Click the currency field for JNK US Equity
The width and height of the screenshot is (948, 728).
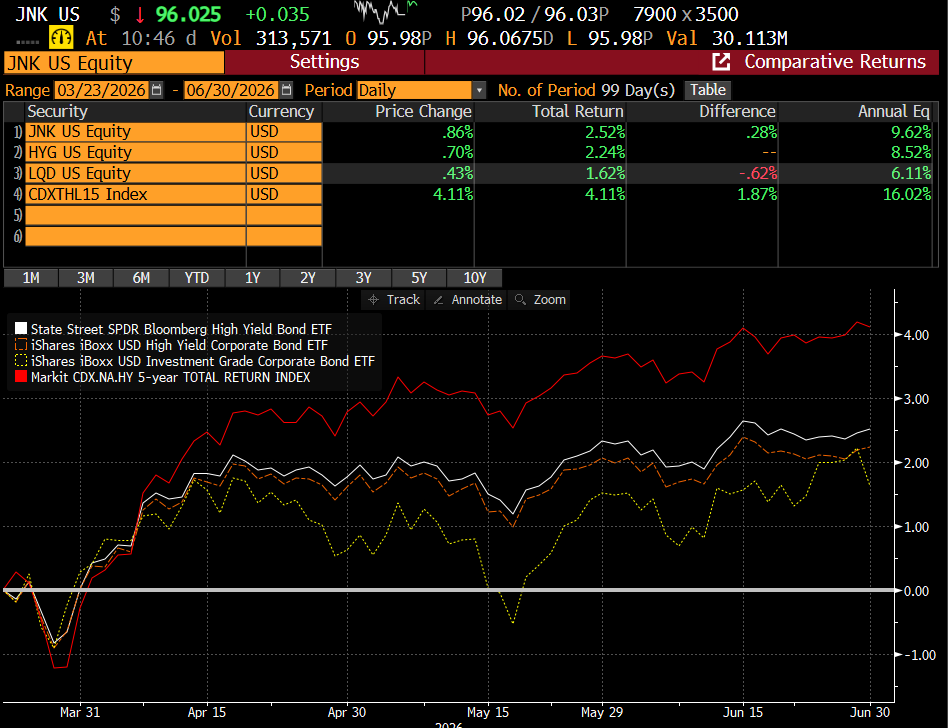click(284, 132)
